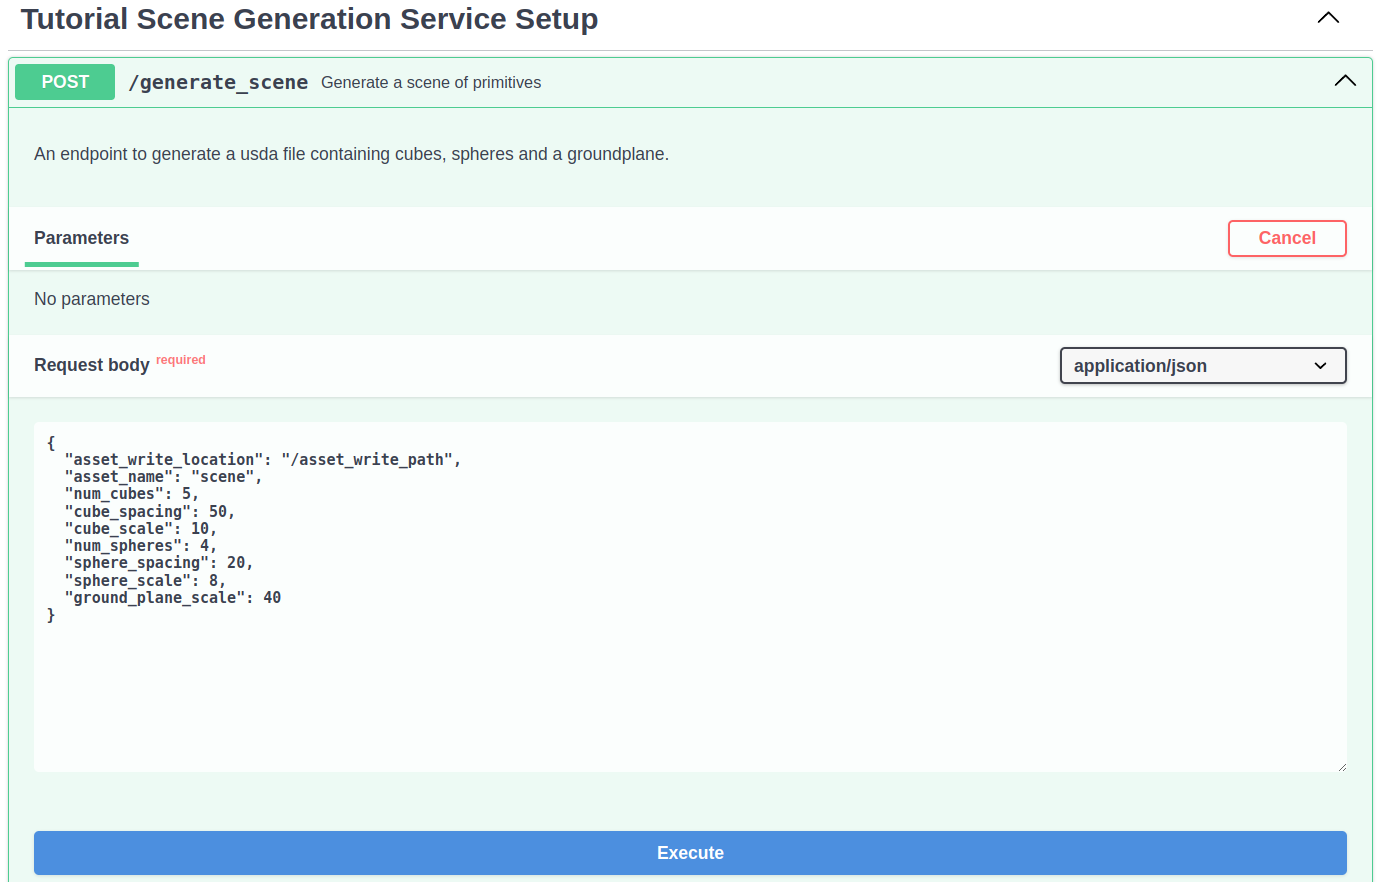Click the Request body heading
Viewport: 1382px width, 882px height.
click(x=92, y=365)
